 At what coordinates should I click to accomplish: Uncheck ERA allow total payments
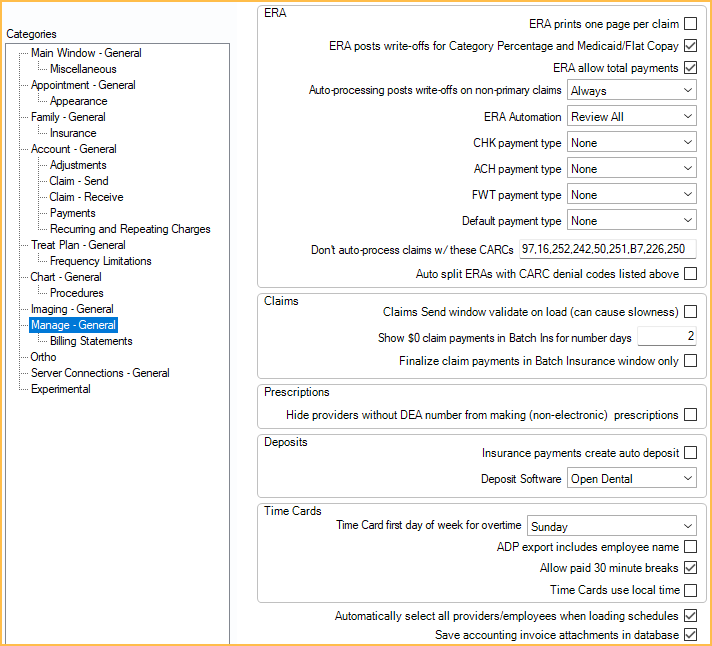tap(690, 68)
